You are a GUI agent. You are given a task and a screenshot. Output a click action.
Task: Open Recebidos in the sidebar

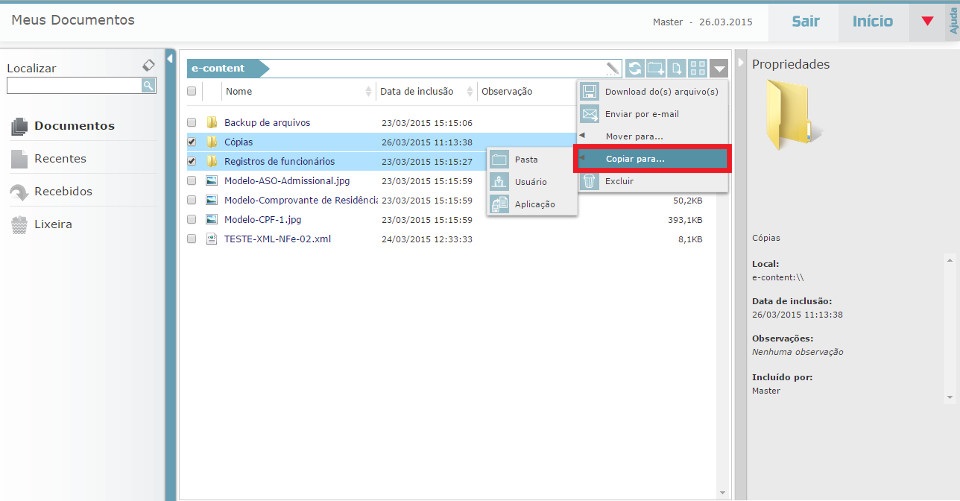(63, 191)
